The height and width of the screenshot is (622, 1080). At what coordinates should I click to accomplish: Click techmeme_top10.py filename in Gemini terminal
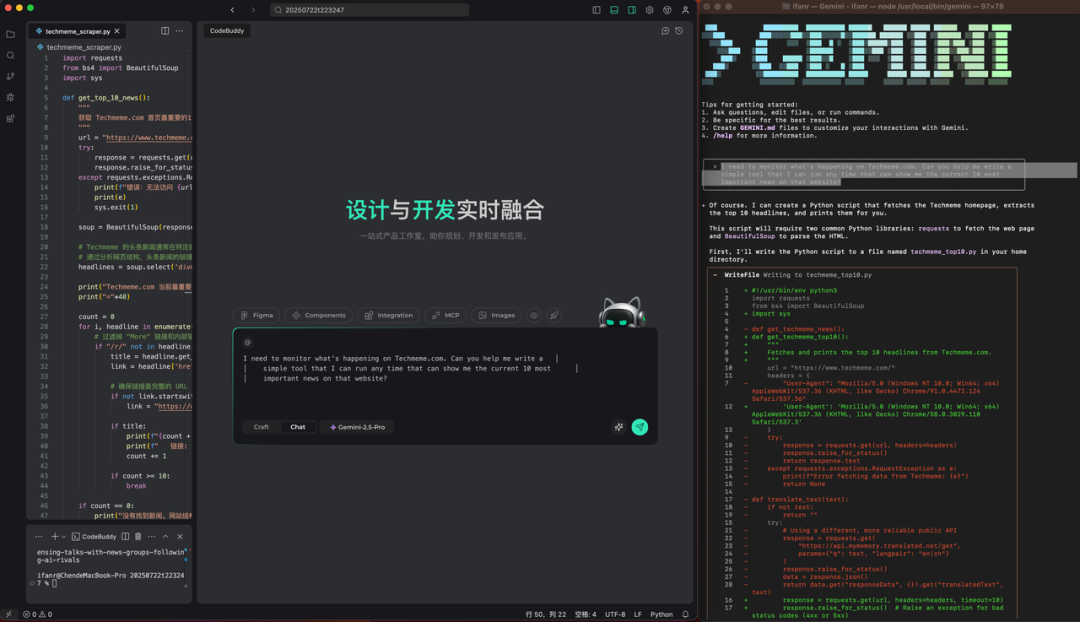click(943, 251)
